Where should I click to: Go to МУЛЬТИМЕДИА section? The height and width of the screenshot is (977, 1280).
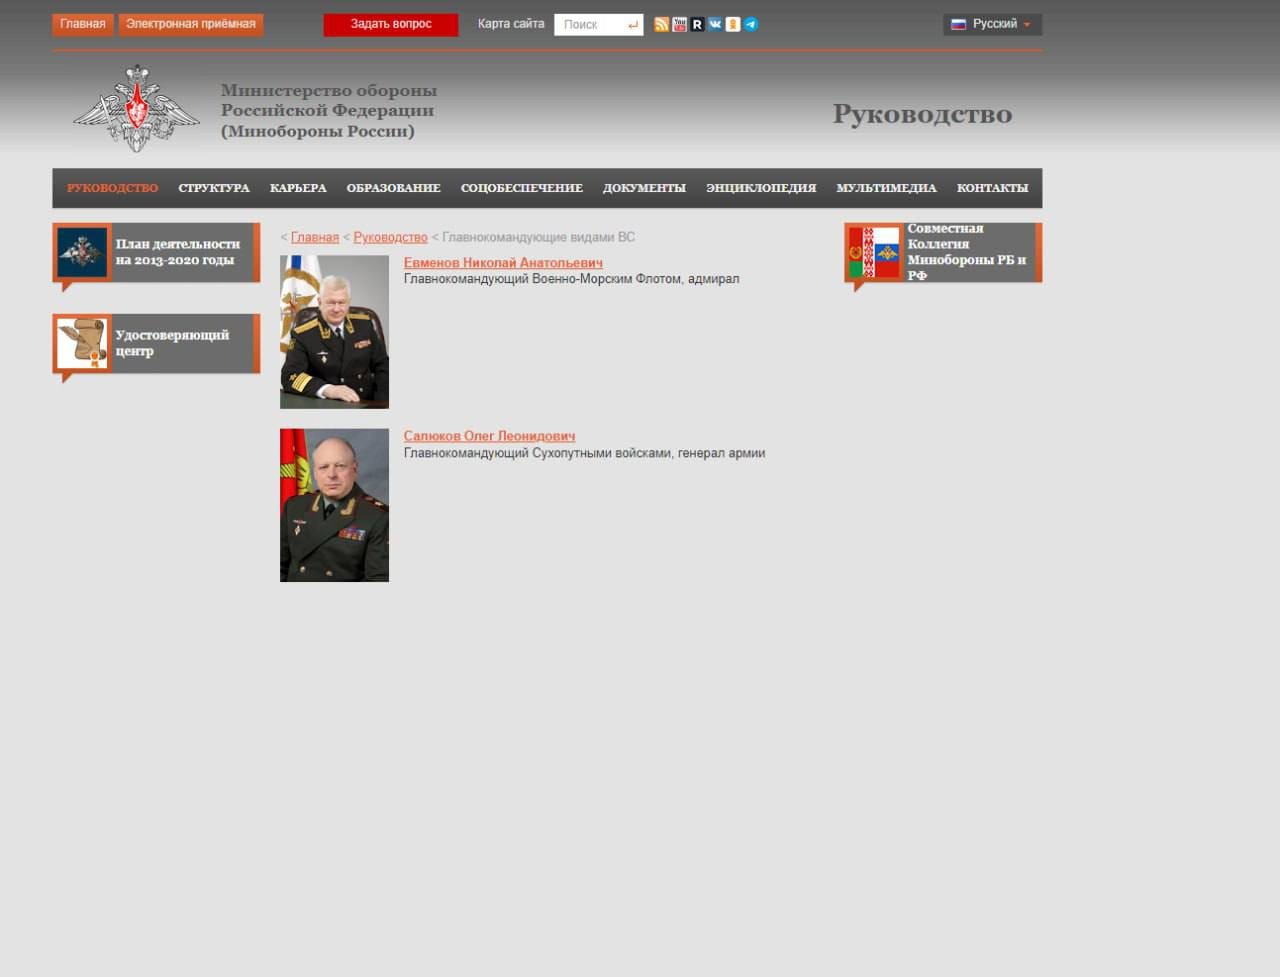click(886, 188)
